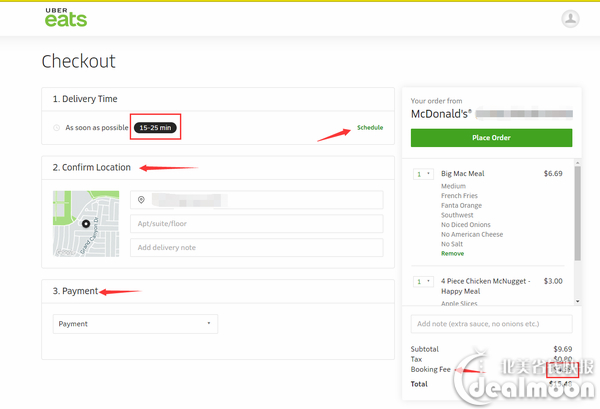The image size is (600, 409).
Task: Open the user profile avatar
Action: [570, 18]
